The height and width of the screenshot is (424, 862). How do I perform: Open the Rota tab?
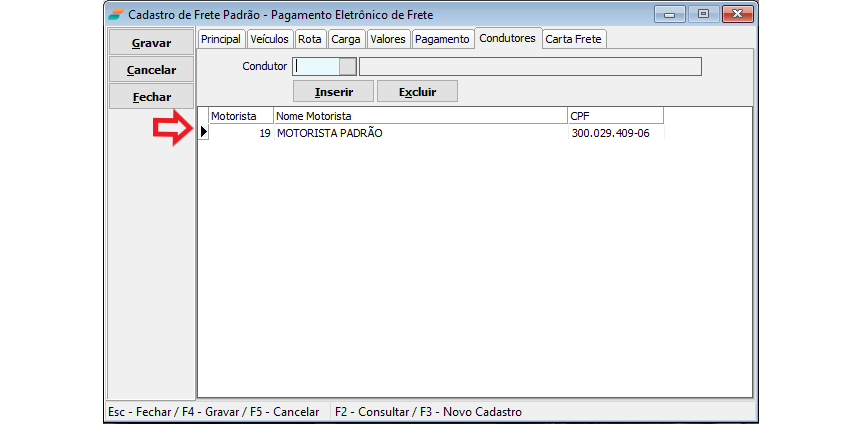309,39
